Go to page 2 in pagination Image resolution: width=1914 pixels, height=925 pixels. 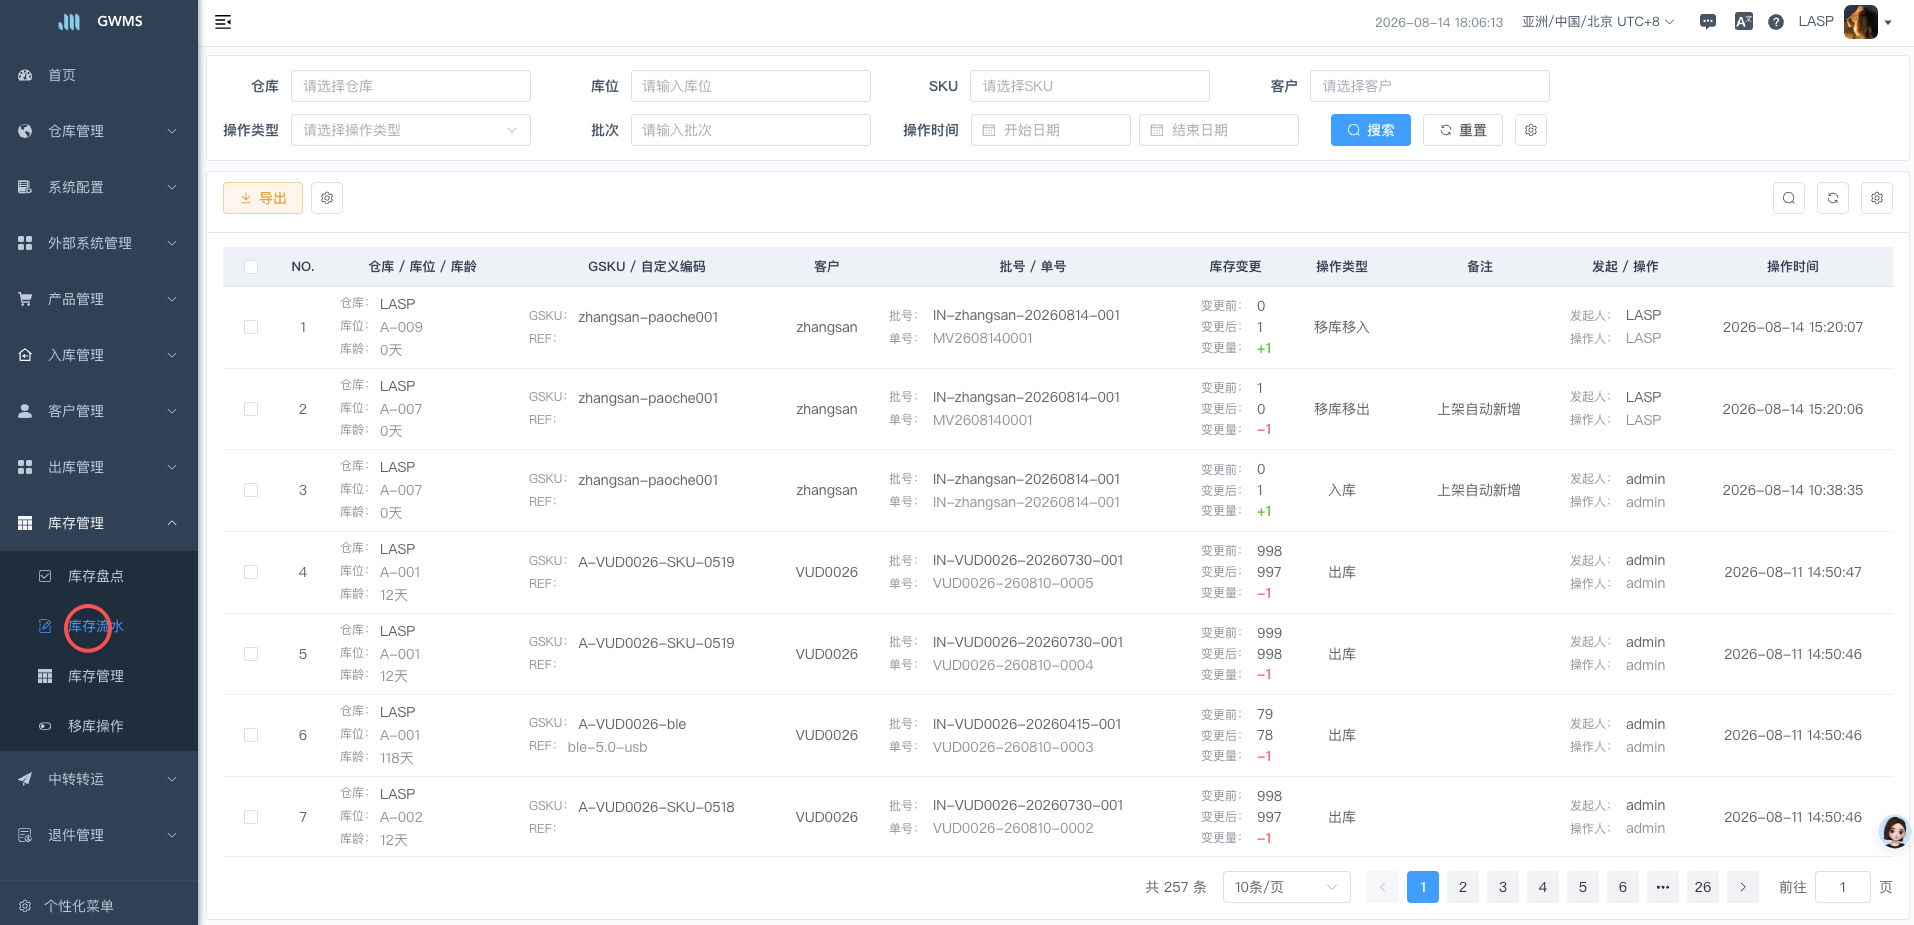tap(1463, 887)
